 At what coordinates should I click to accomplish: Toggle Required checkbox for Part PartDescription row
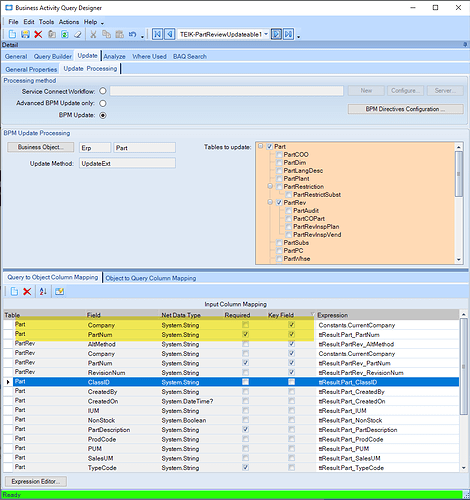[x=245, y=429]
